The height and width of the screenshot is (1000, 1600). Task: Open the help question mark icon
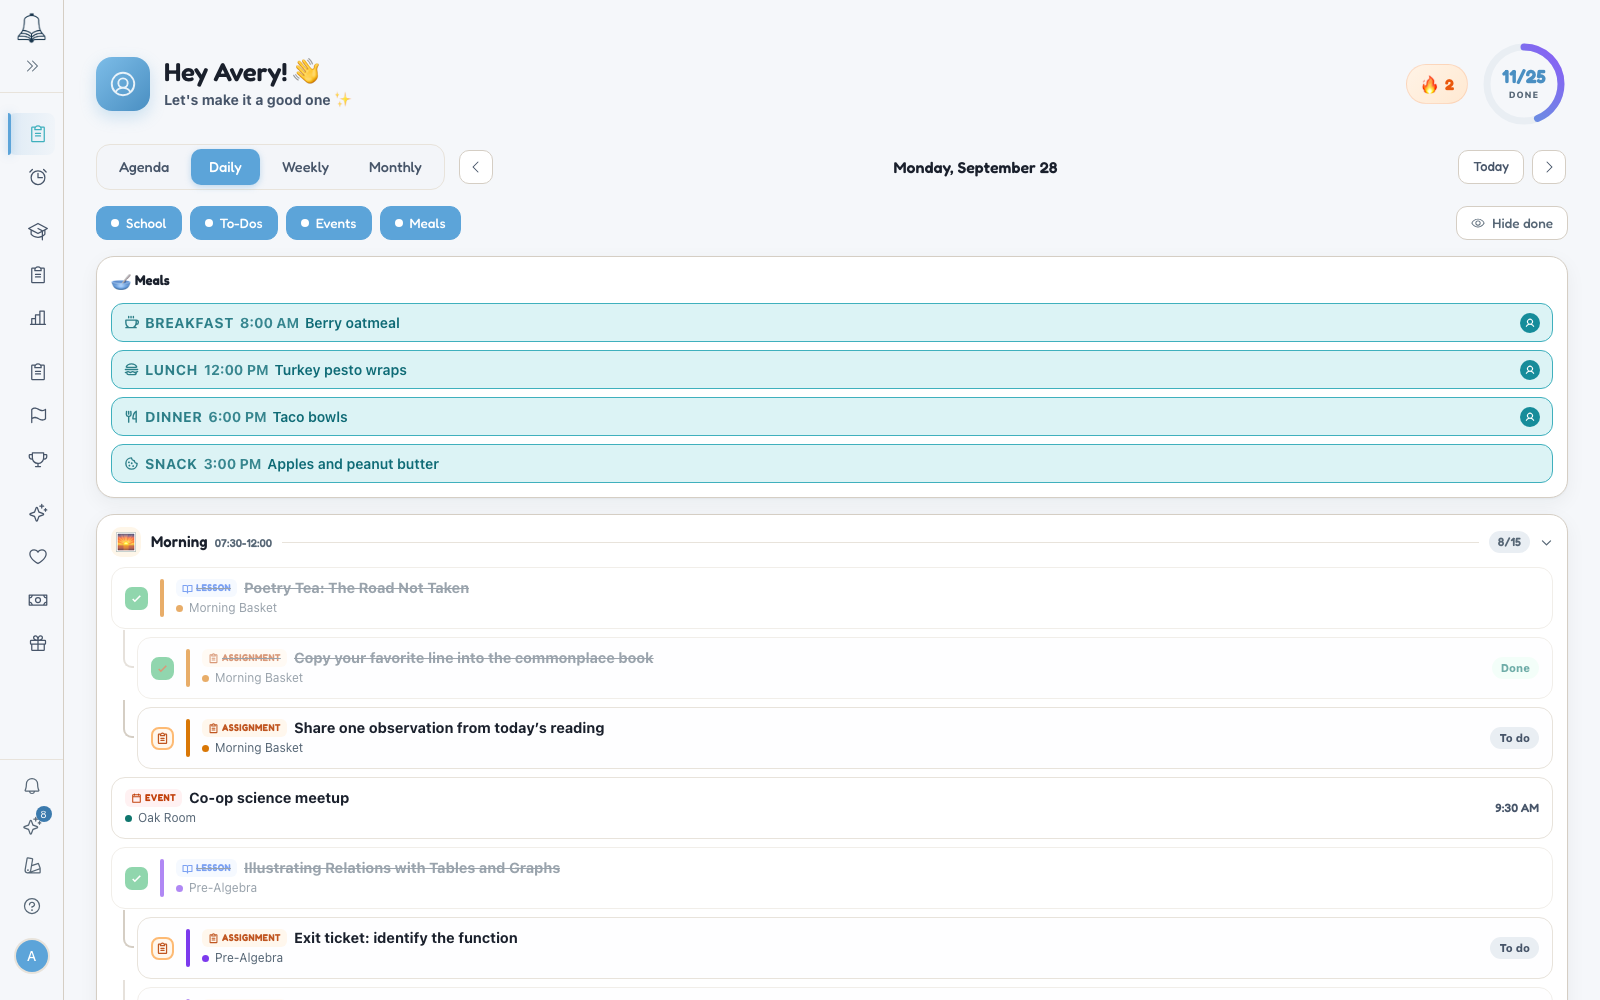pos(32,906)
